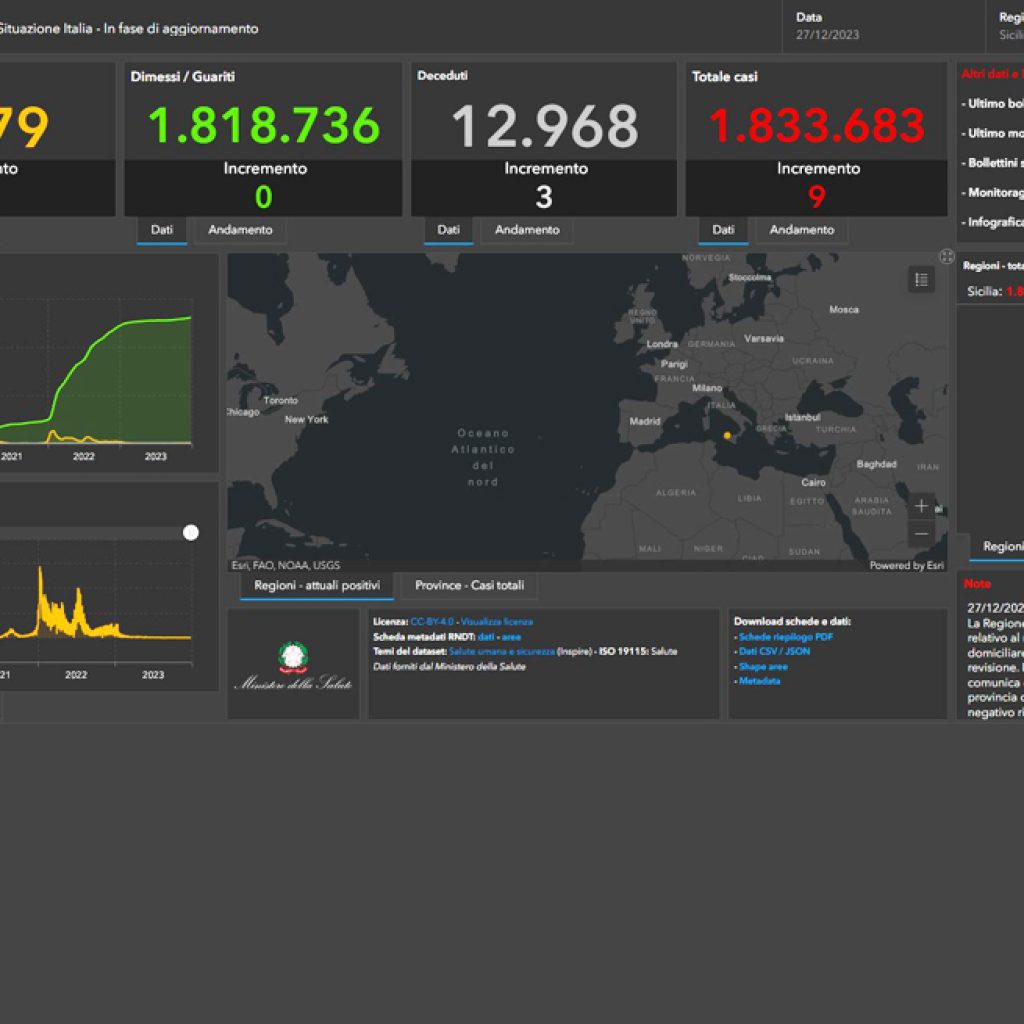
Task: Click the Shape aree download link
Action: click(763, 666)
